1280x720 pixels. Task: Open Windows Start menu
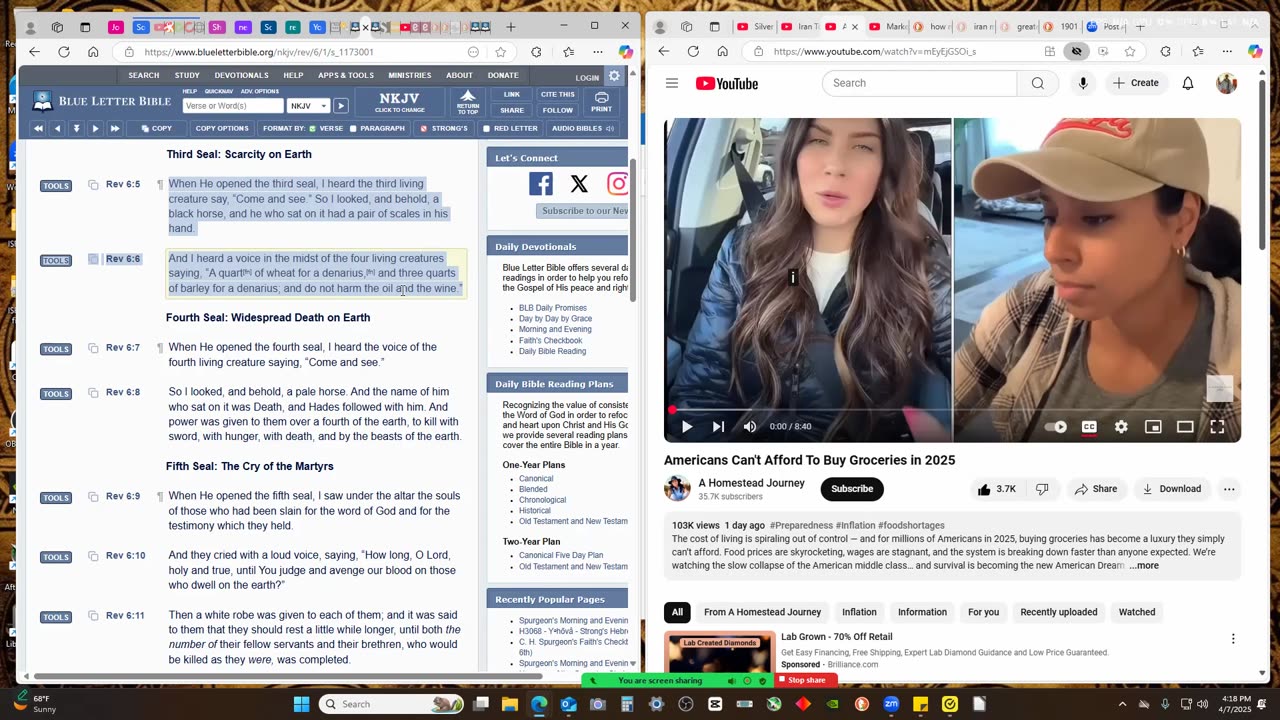[x=301, y=704]
